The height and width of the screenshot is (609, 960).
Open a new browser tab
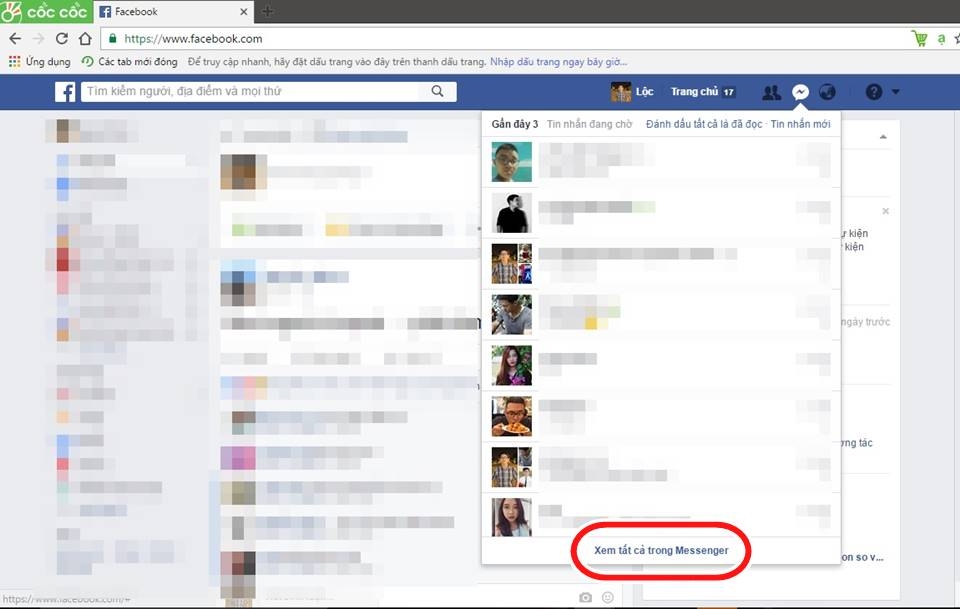(267, 12)
